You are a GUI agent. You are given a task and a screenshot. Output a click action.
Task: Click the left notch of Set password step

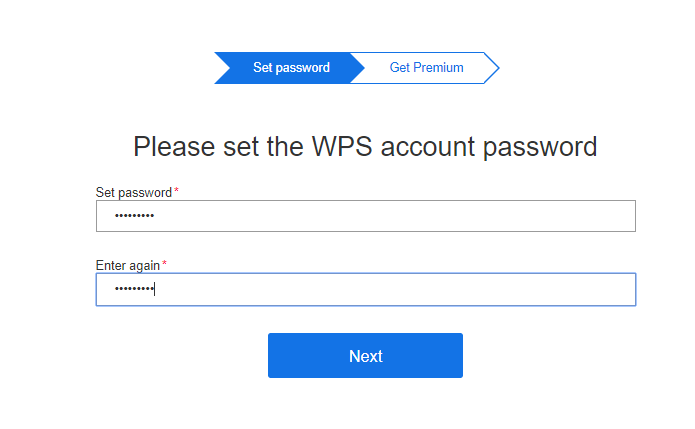[222, 68]
